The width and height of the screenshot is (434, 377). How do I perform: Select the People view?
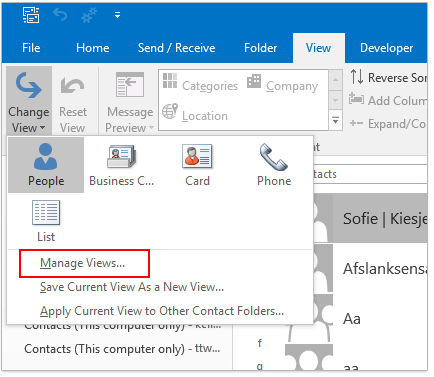tap(46, 165)
